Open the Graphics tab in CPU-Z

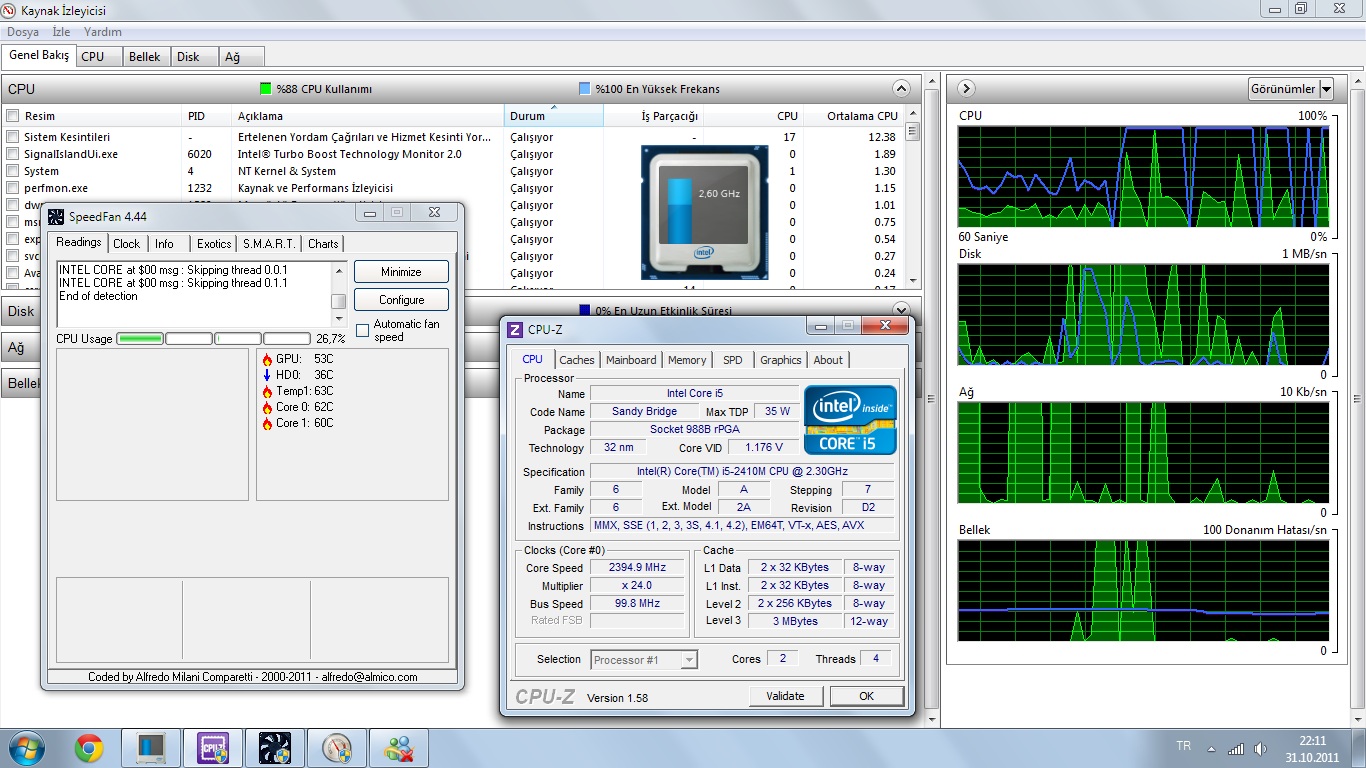coord(781,360)
